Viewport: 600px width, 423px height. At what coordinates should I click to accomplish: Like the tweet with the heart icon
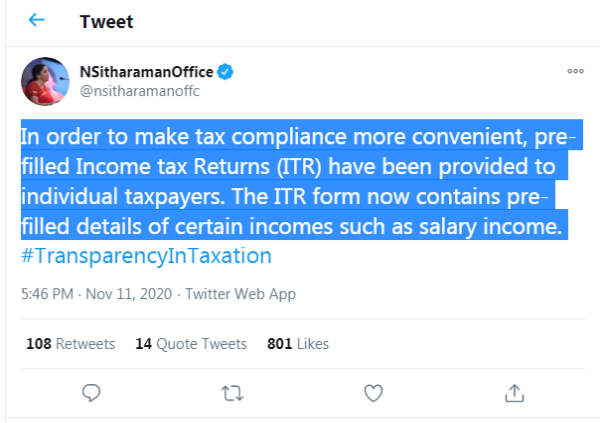(373, 392)
